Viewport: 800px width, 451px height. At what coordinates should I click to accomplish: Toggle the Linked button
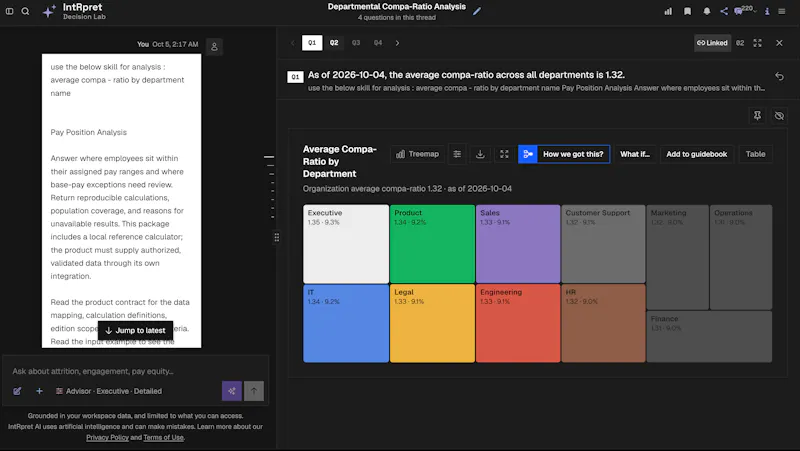point(712,43)
